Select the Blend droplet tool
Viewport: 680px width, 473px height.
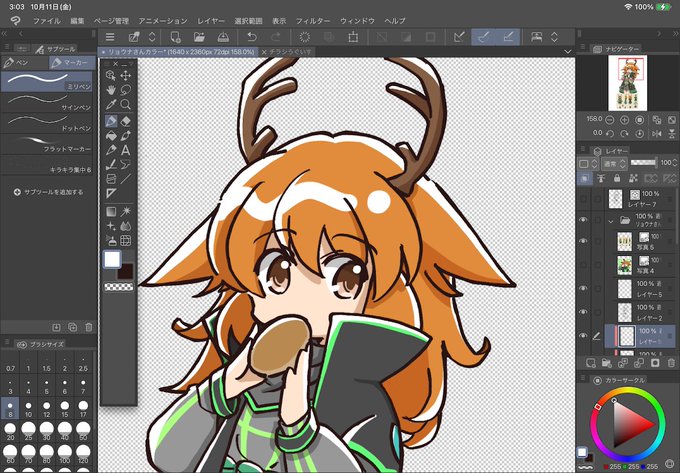point(126,226)
